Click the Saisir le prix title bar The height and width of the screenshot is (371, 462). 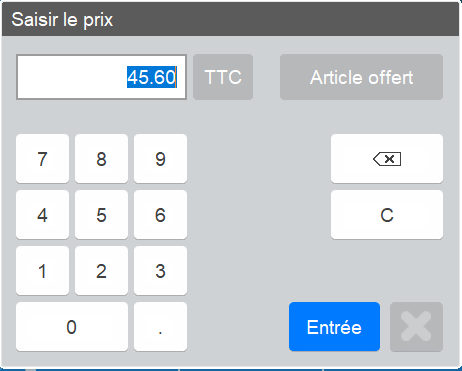230,19
